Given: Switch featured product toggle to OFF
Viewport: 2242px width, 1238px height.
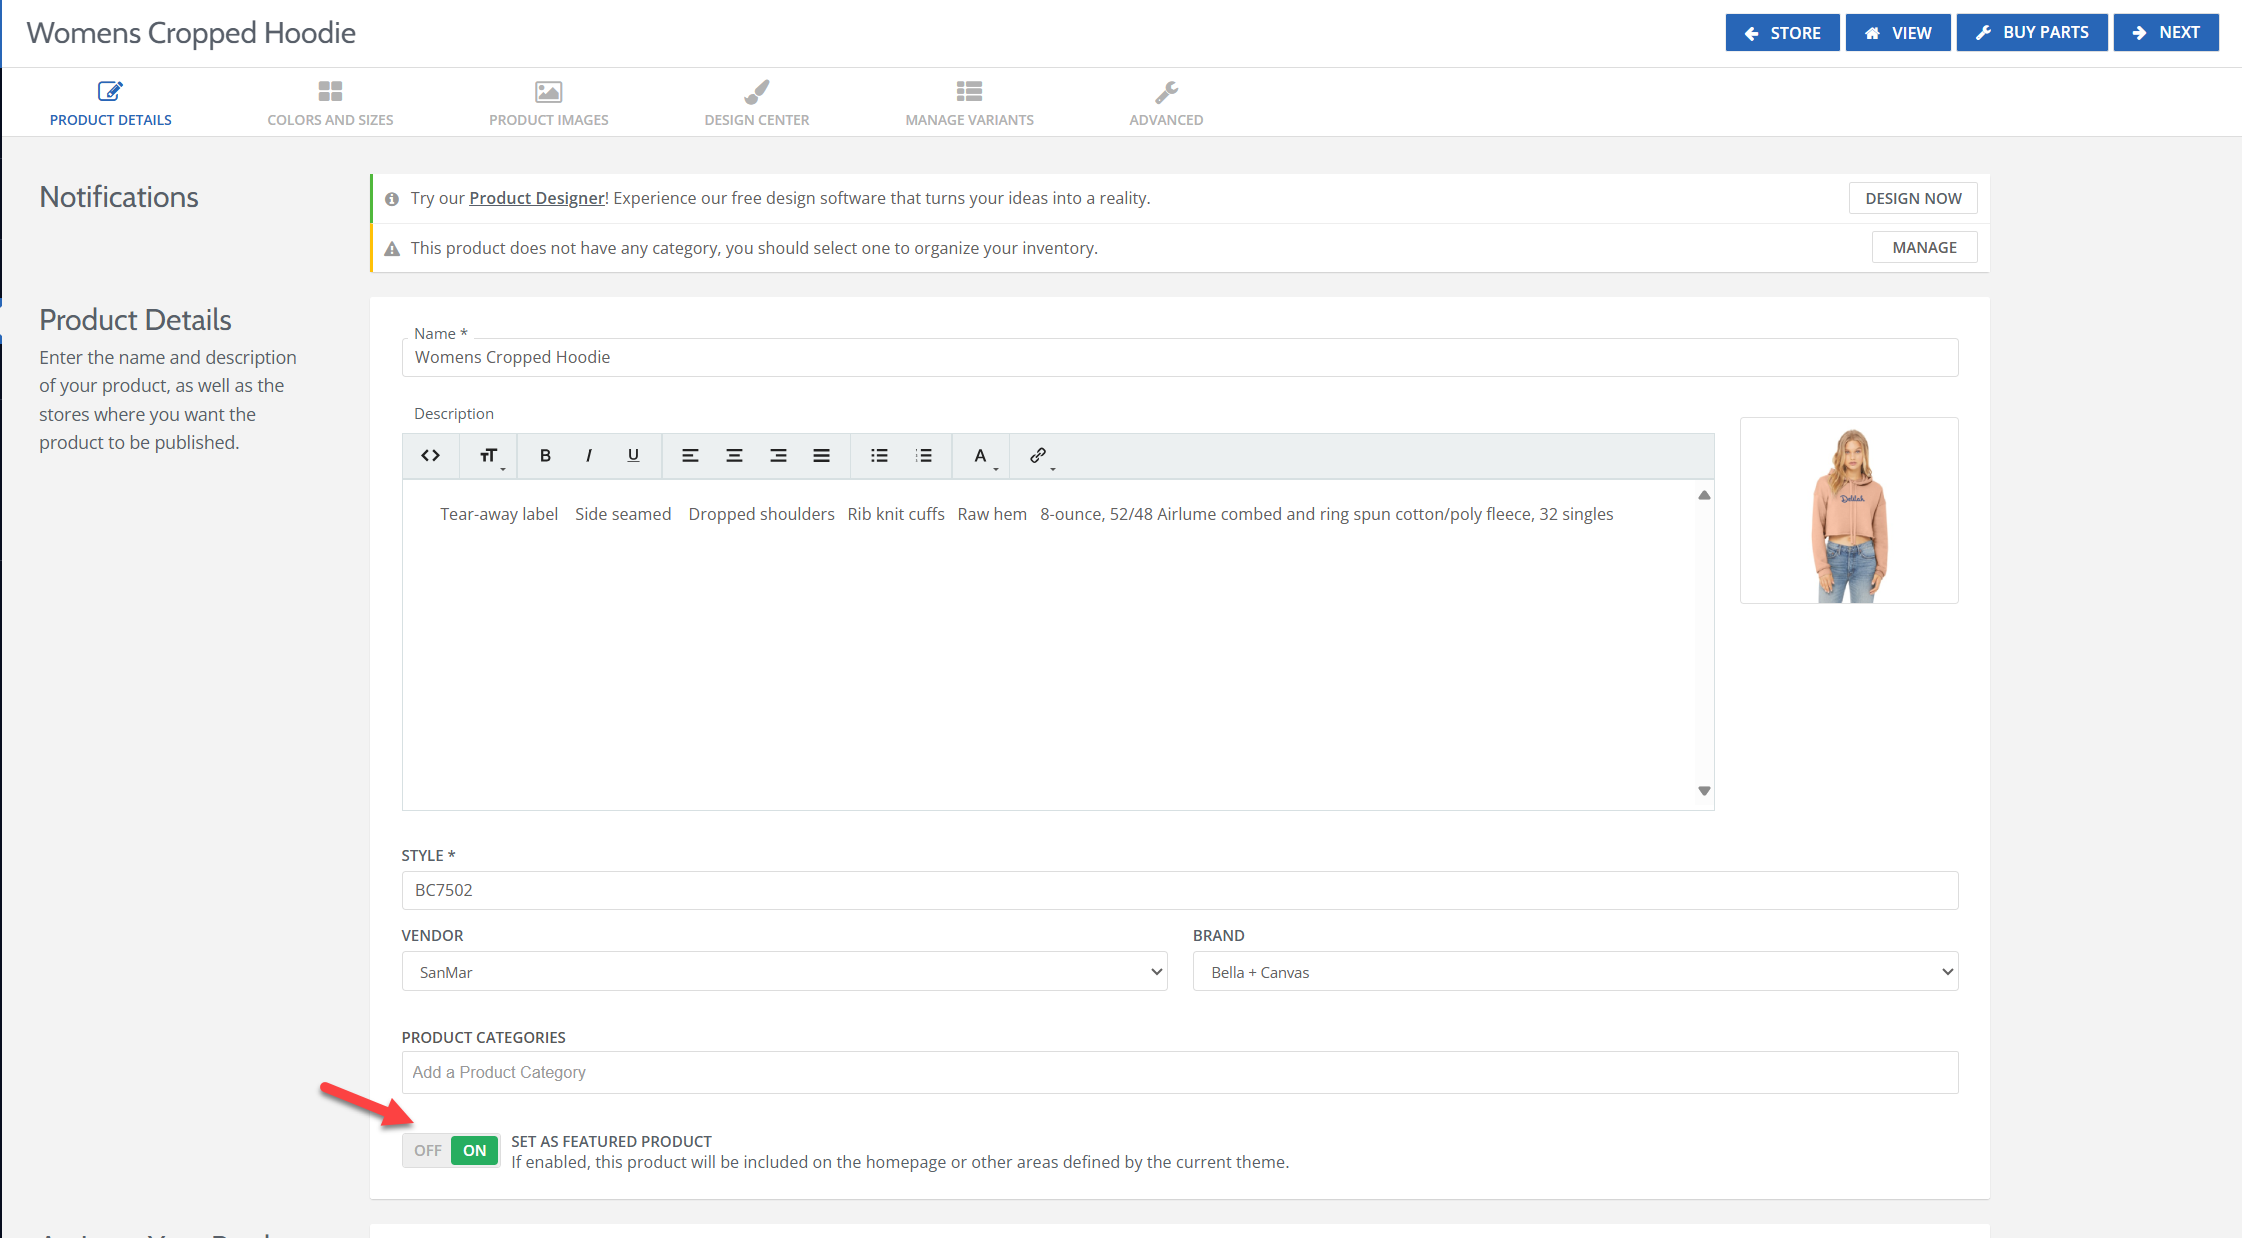Looking at the screenshot, I should [x=428, y=1151].
